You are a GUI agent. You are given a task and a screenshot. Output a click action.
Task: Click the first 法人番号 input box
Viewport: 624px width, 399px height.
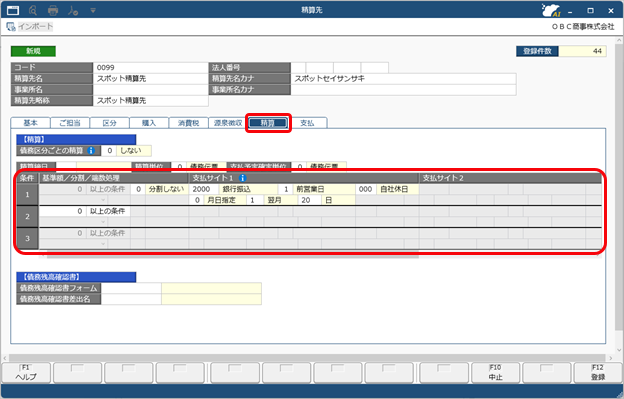click(x=298, y=68)
